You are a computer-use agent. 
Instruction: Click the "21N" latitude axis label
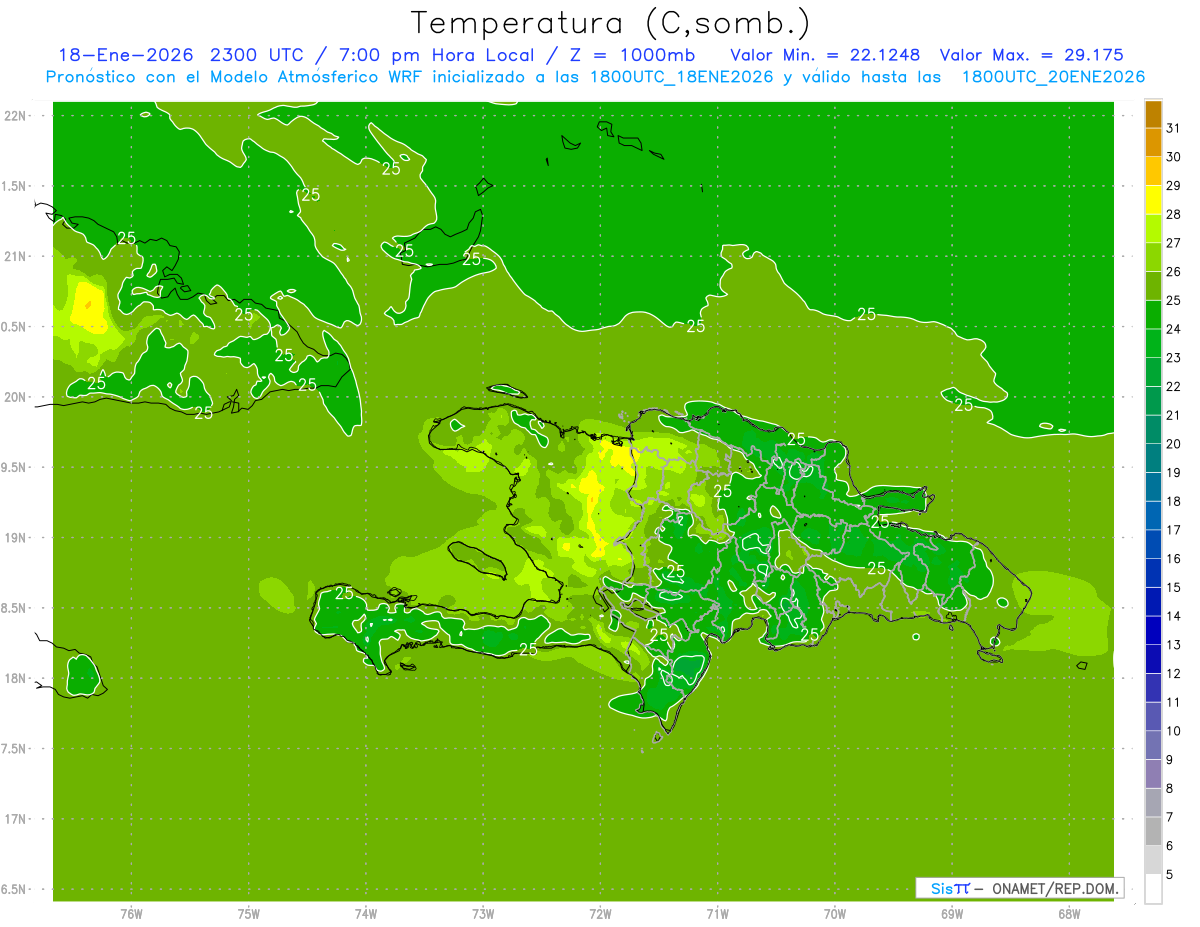15,256
